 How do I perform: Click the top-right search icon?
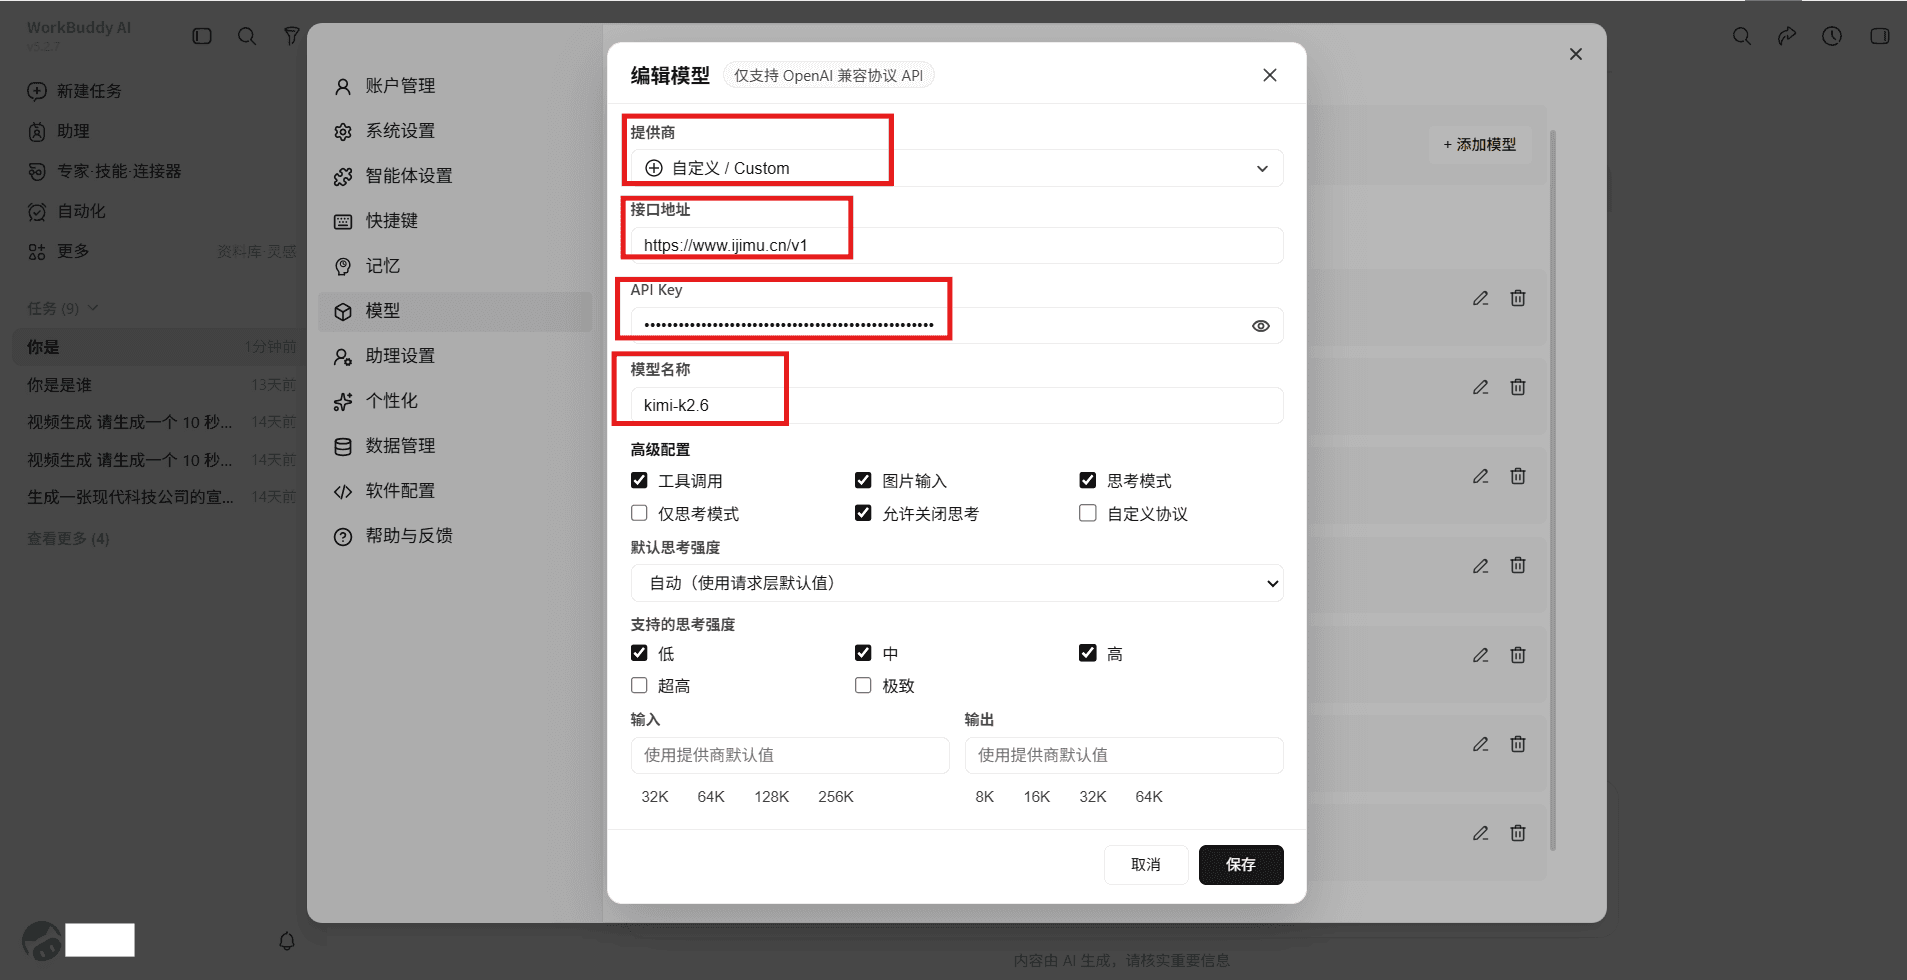click(x=1742, y=36)
